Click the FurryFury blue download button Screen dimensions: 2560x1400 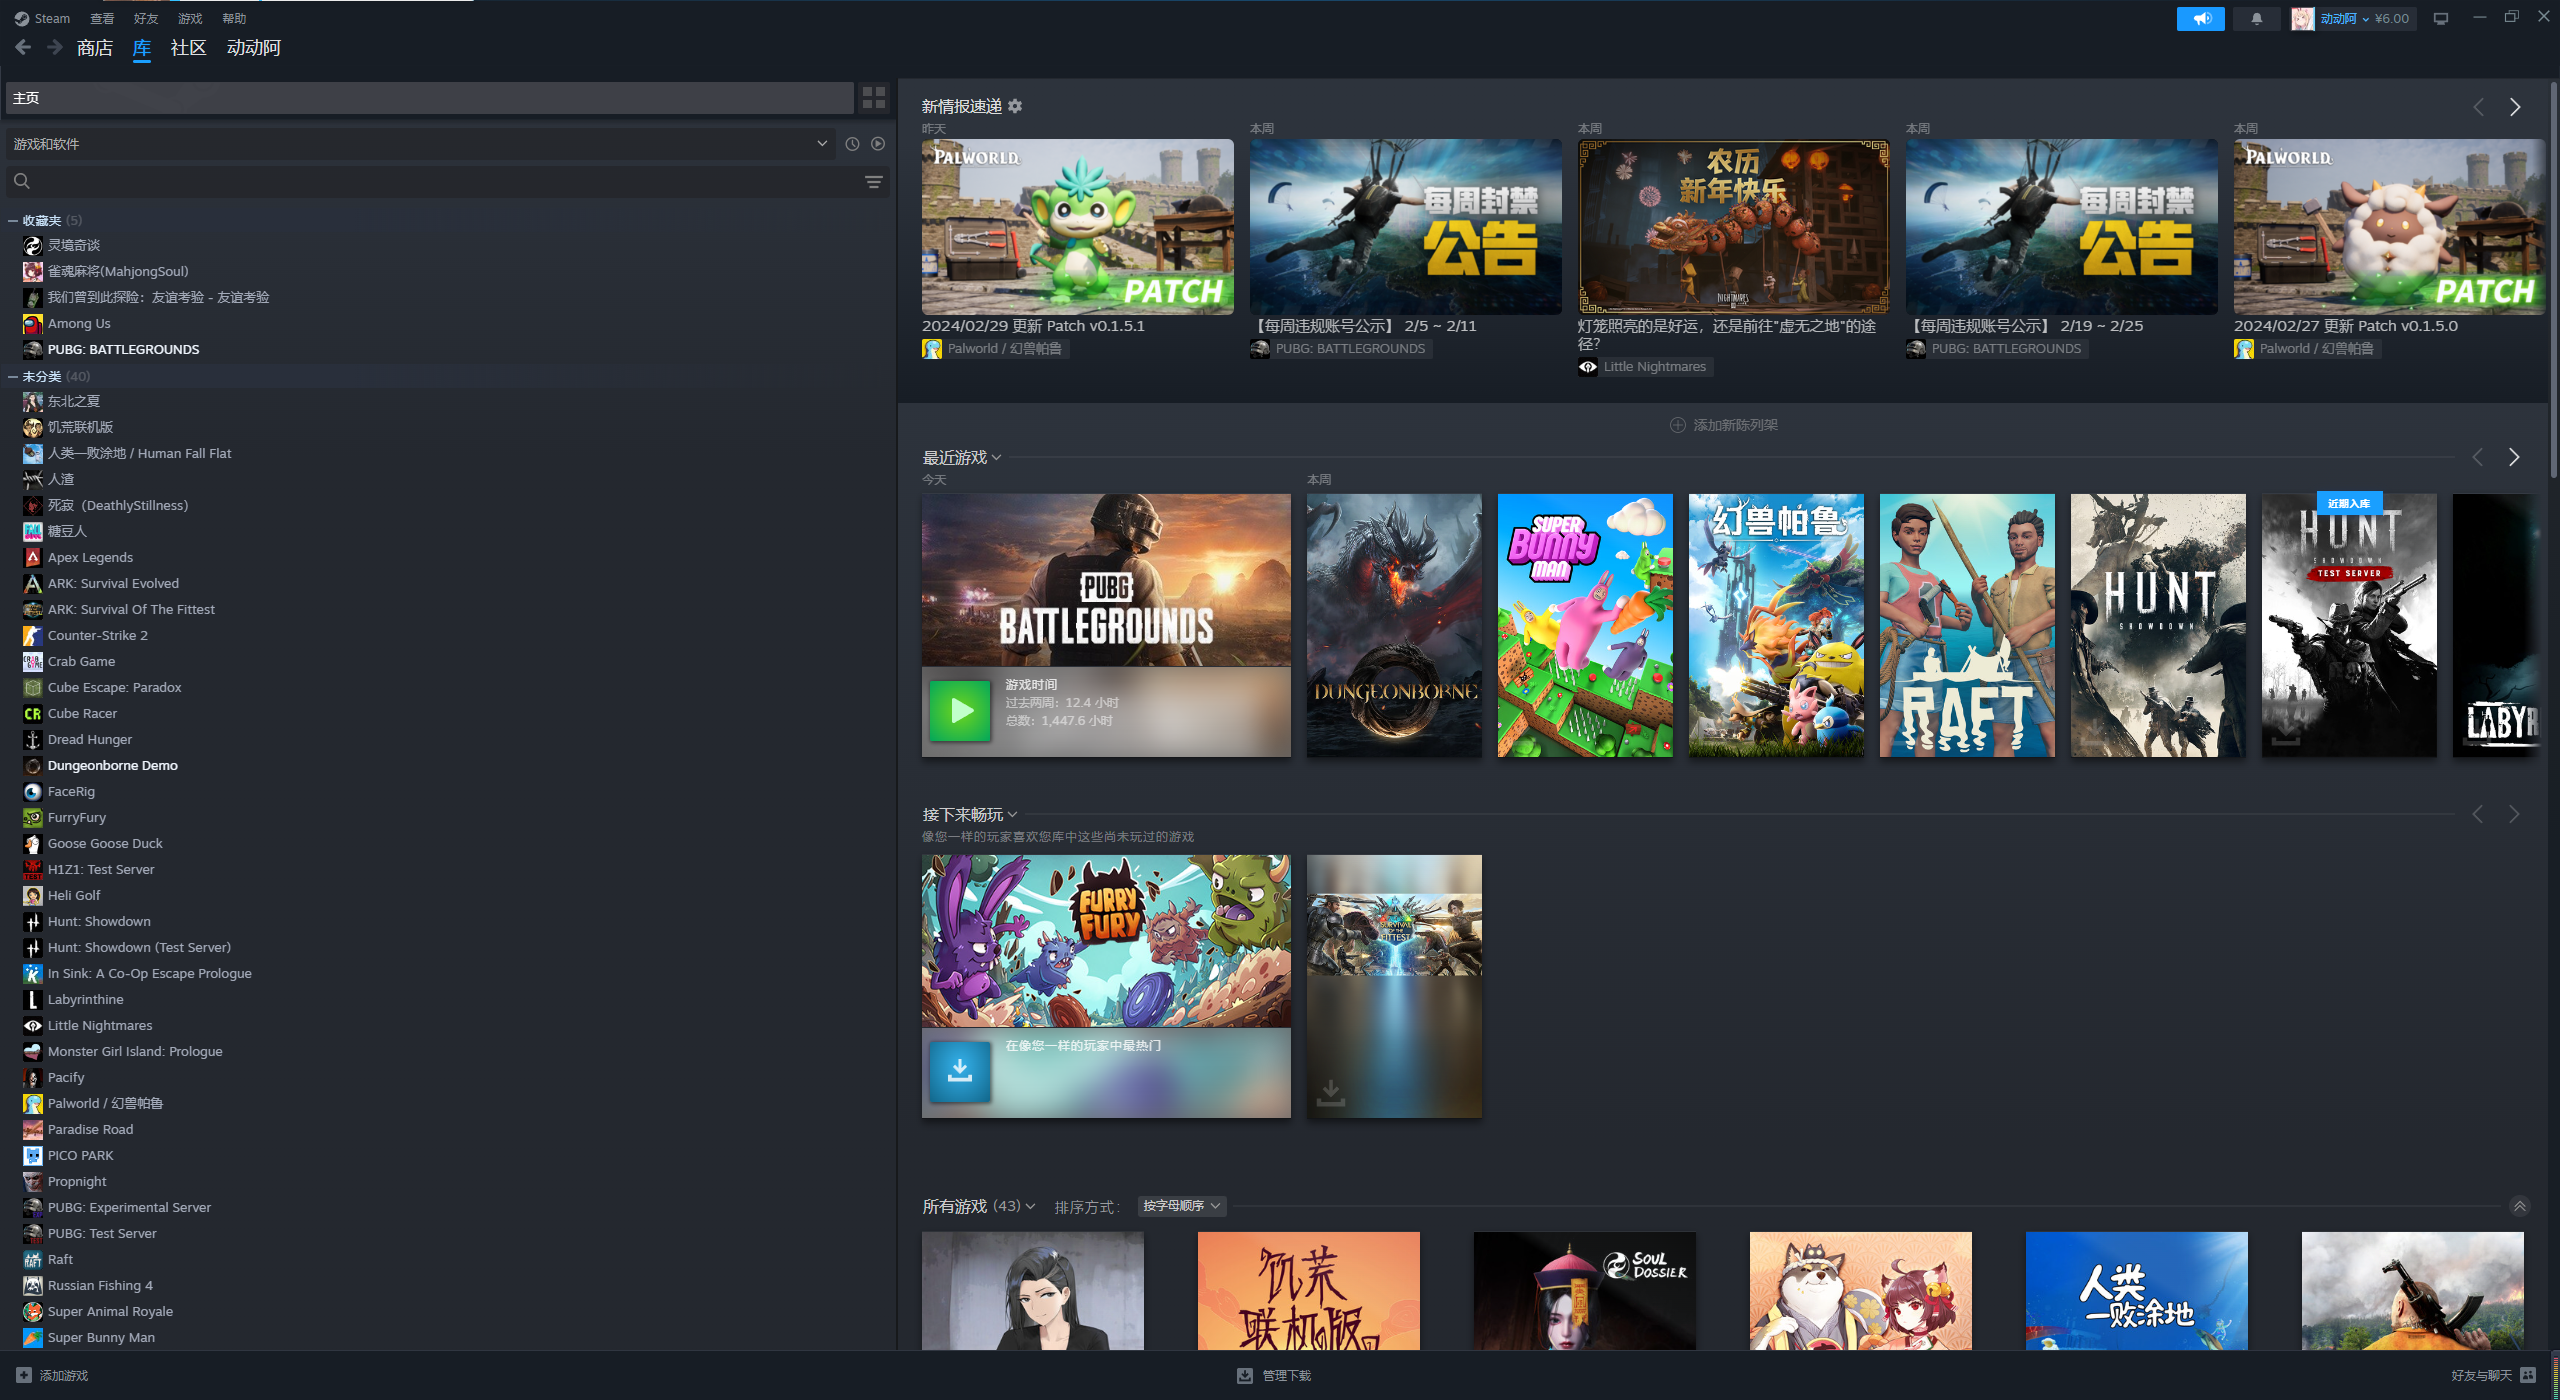960,1071
